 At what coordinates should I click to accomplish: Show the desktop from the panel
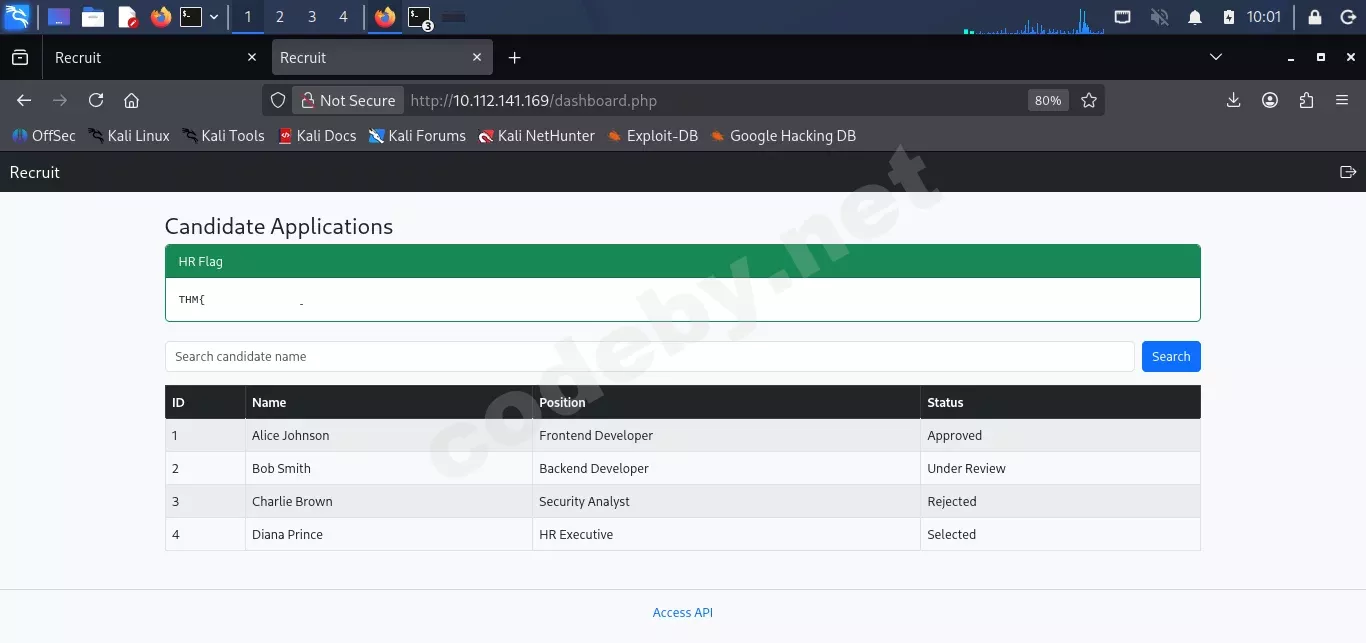coord(59,17)
